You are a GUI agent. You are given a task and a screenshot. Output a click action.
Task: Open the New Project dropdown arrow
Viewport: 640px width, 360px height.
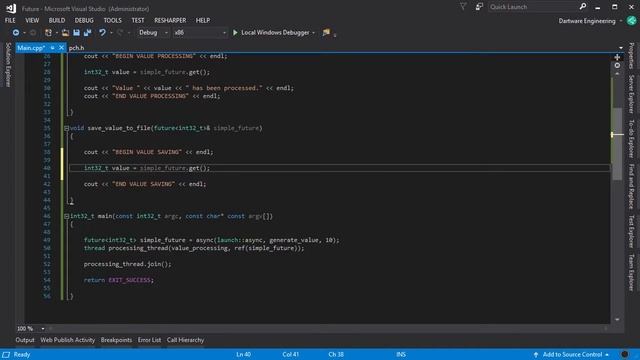coord(56,33)
